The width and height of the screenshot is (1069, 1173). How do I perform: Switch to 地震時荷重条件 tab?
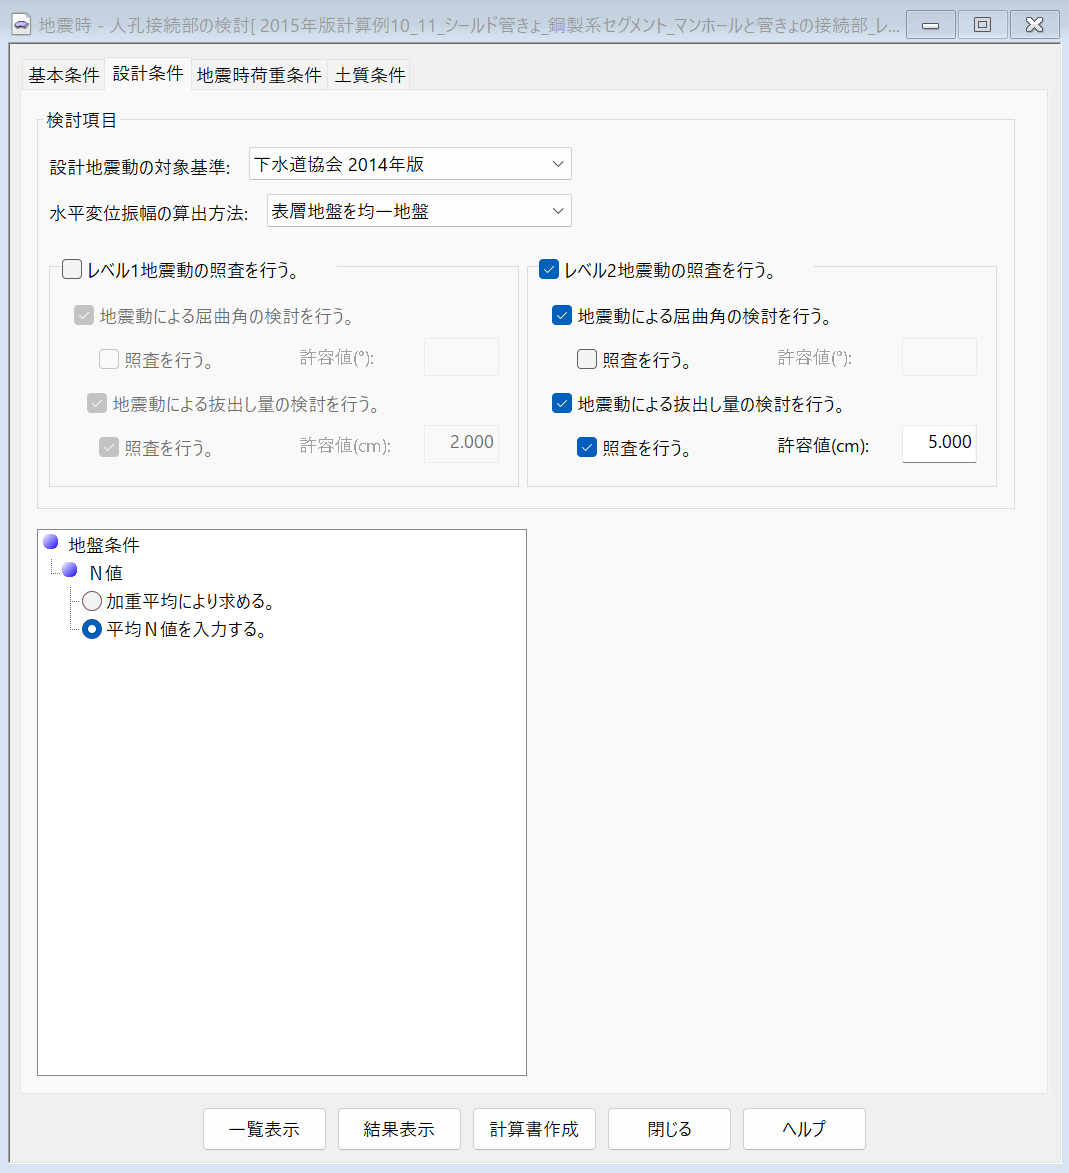(259, 75)
